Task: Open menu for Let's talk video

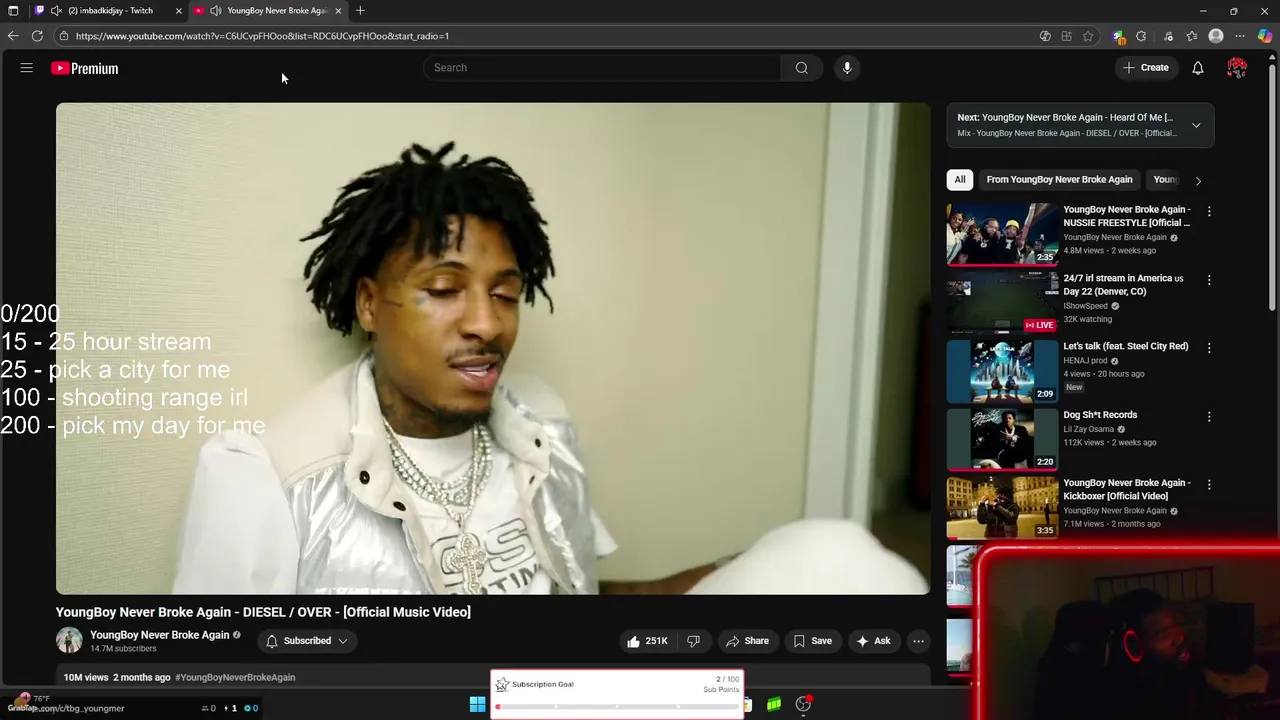Action: pyautogui.click(x=1209, y=348)
